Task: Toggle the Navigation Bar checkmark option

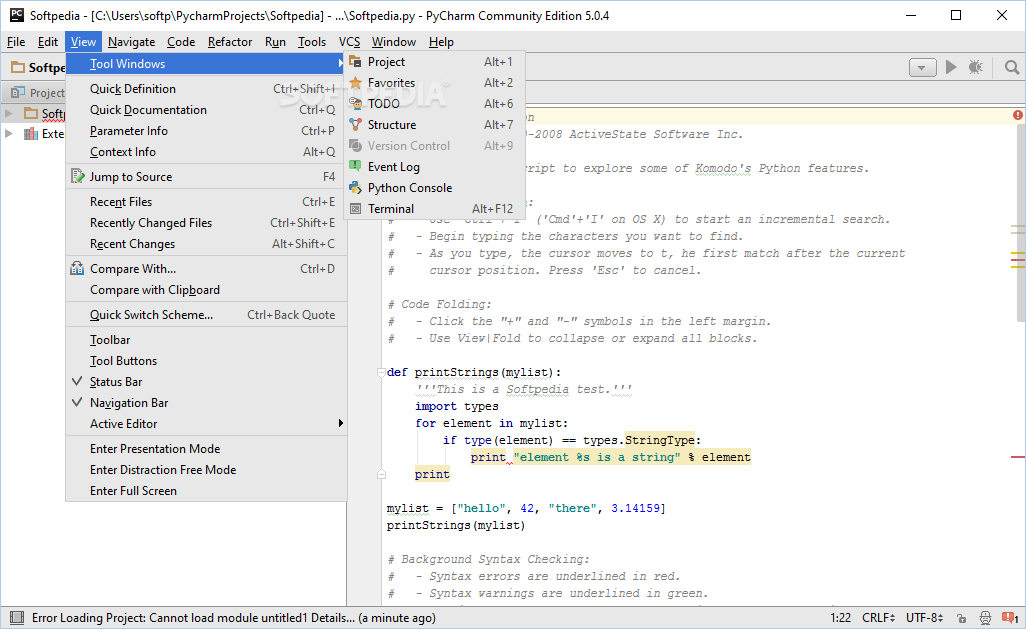Action: point(206,403)
